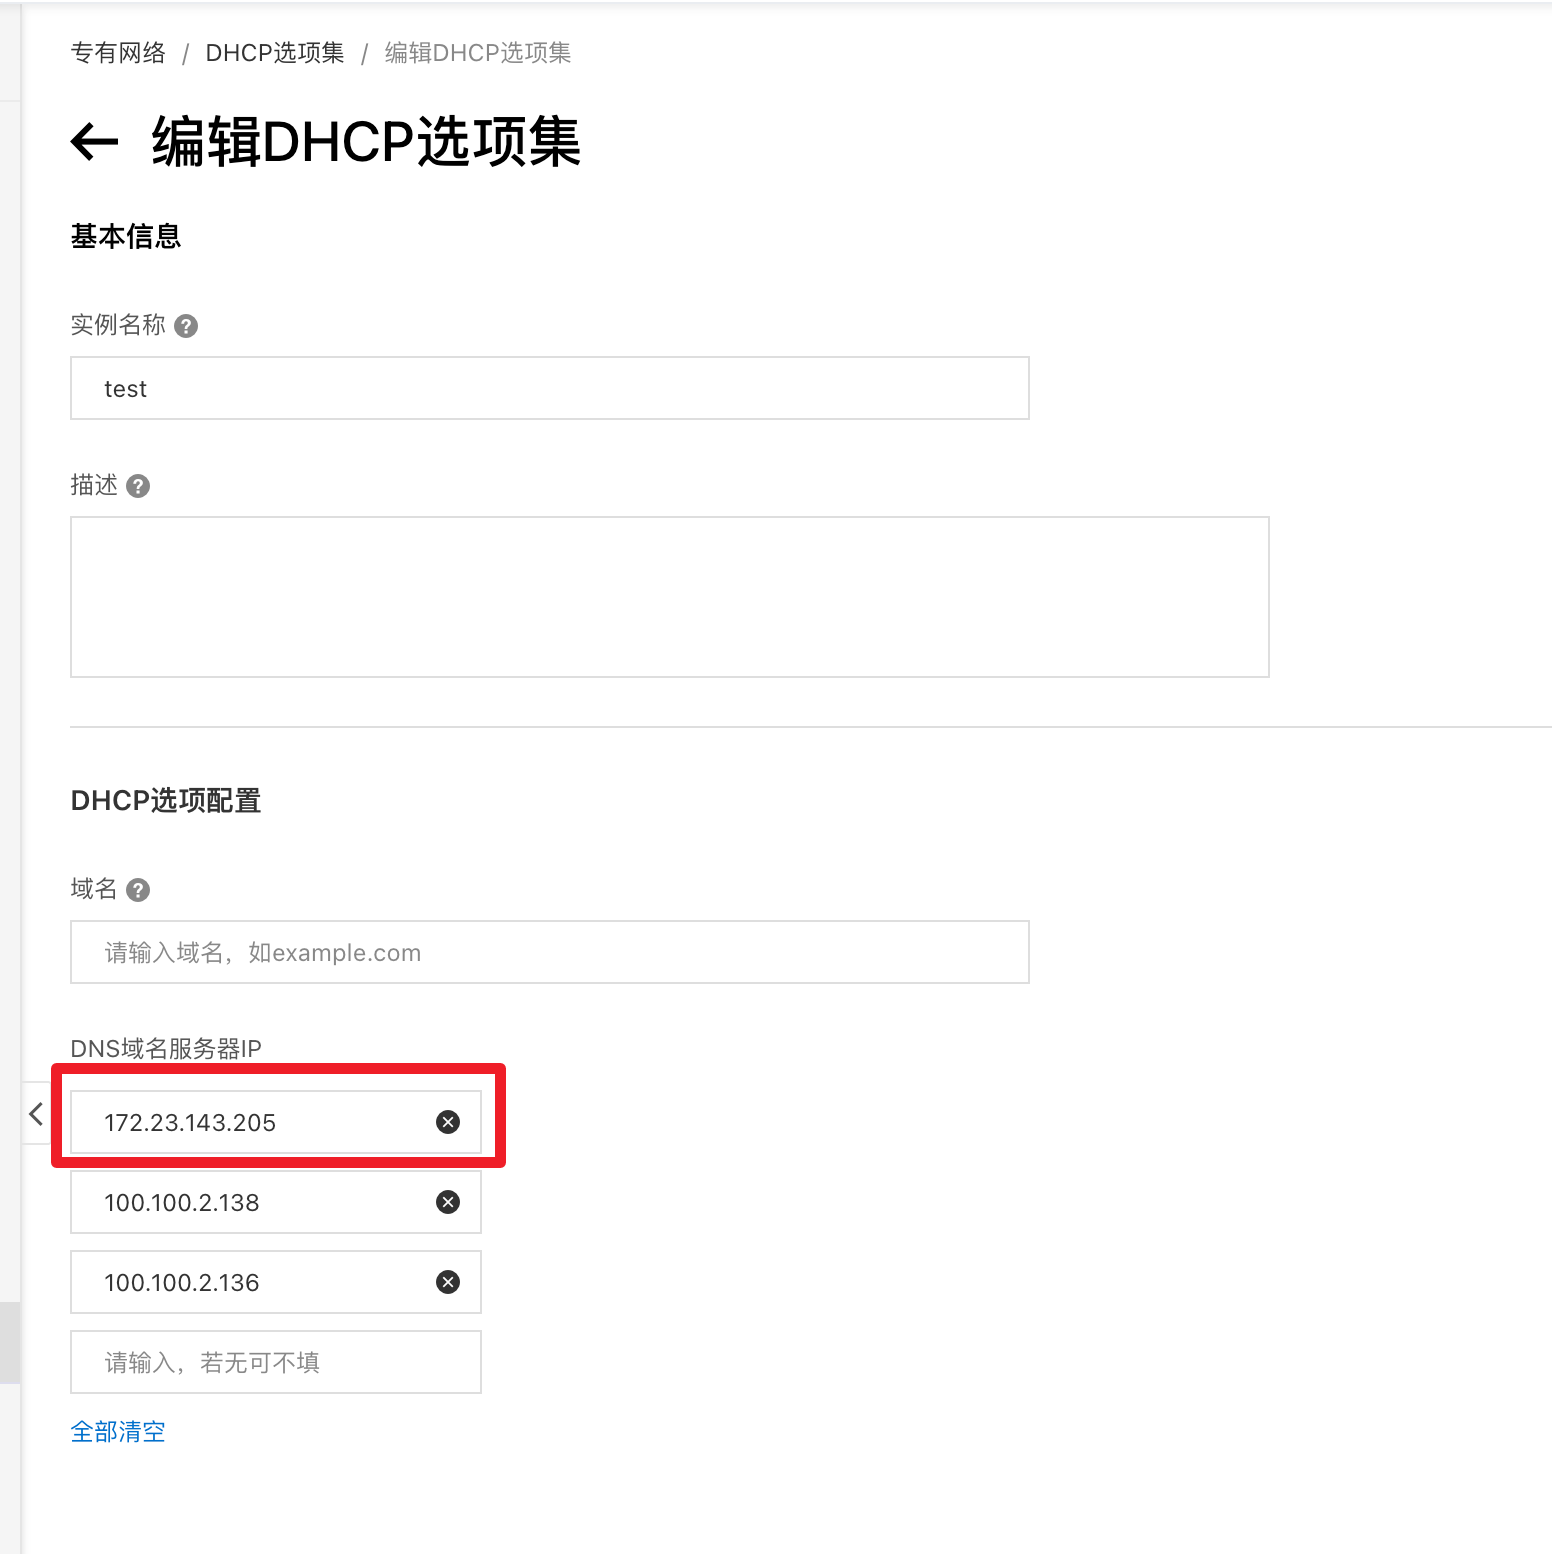
Task: Open help tooltip for 域名
Action: tap(138, 890)
